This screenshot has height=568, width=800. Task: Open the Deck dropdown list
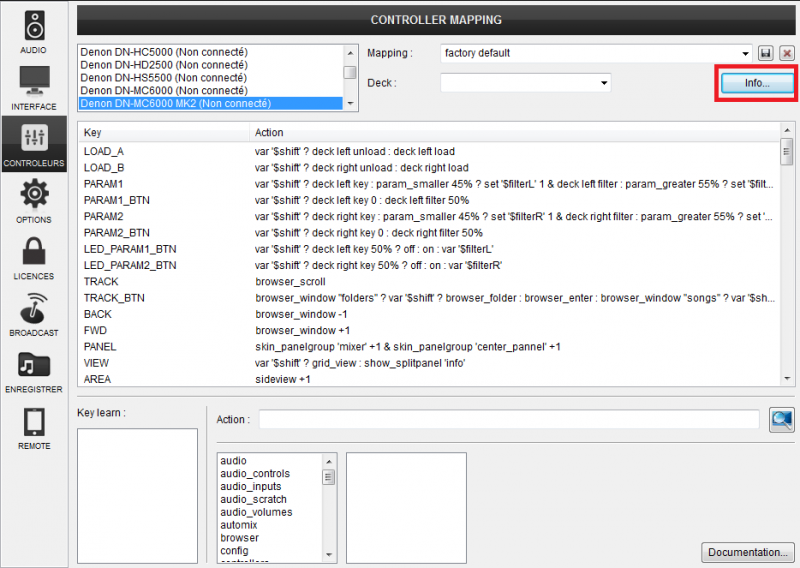click(604, 83)
